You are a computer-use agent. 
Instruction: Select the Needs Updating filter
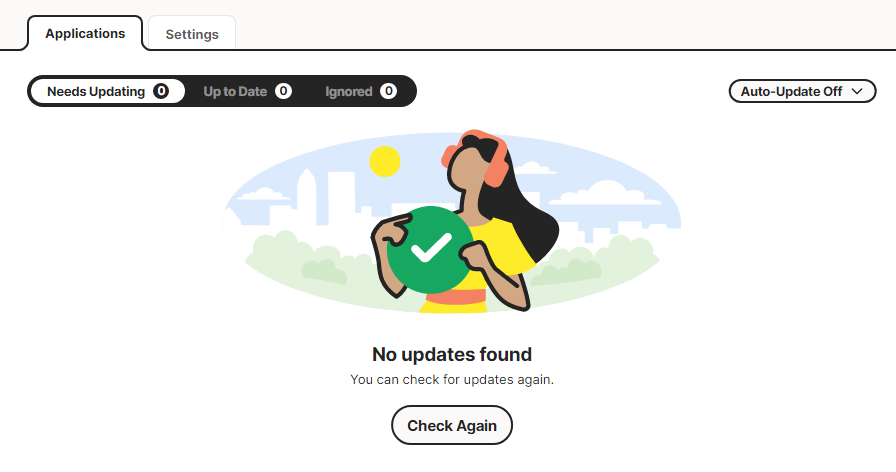tap(96, 91)
